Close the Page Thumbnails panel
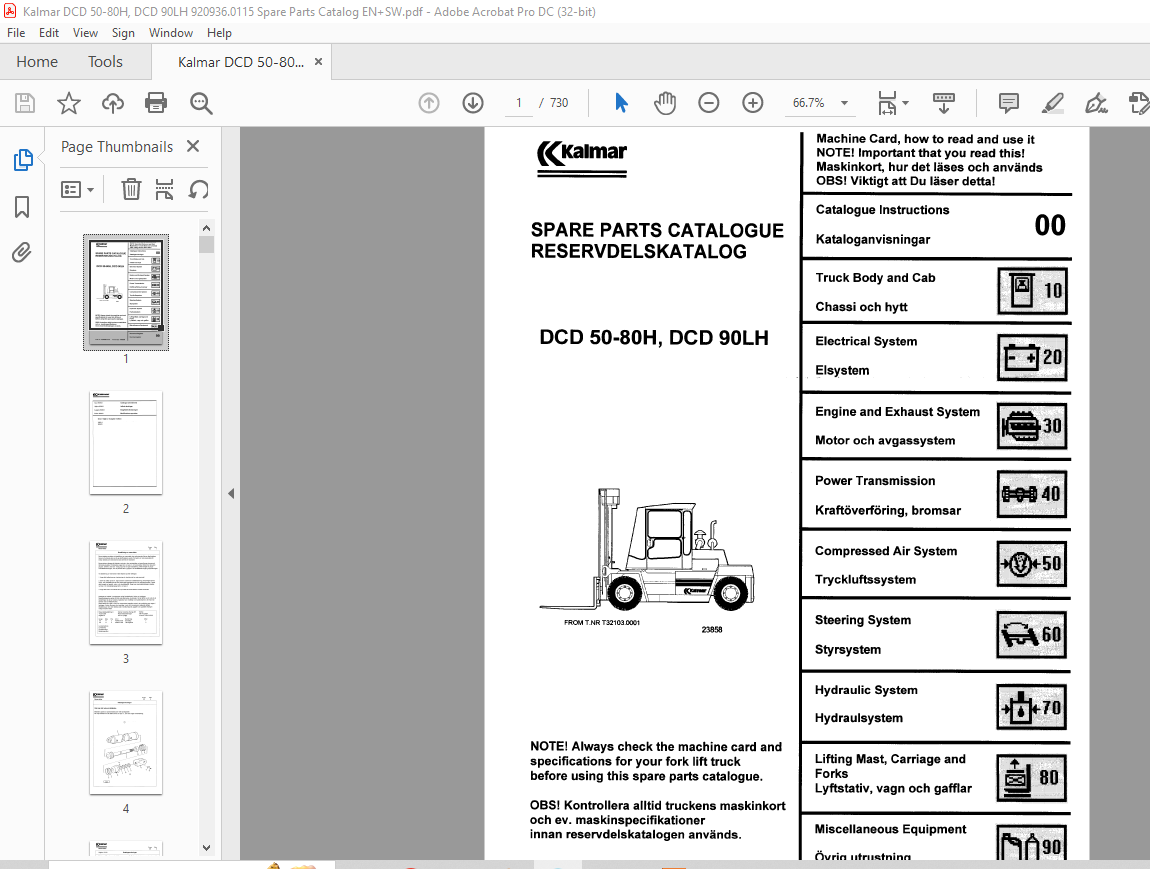Viewport: 1150px width, 869px height. [193, 146]
